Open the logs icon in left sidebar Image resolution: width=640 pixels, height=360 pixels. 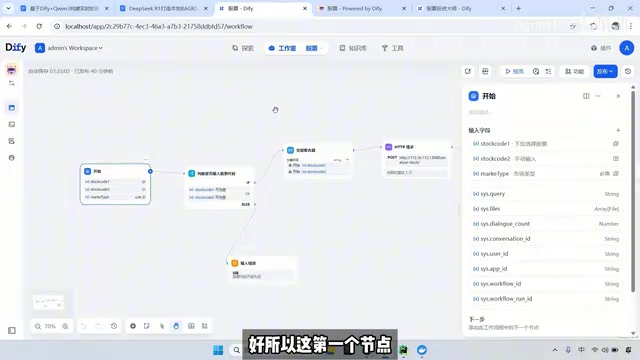click(11, 141)
